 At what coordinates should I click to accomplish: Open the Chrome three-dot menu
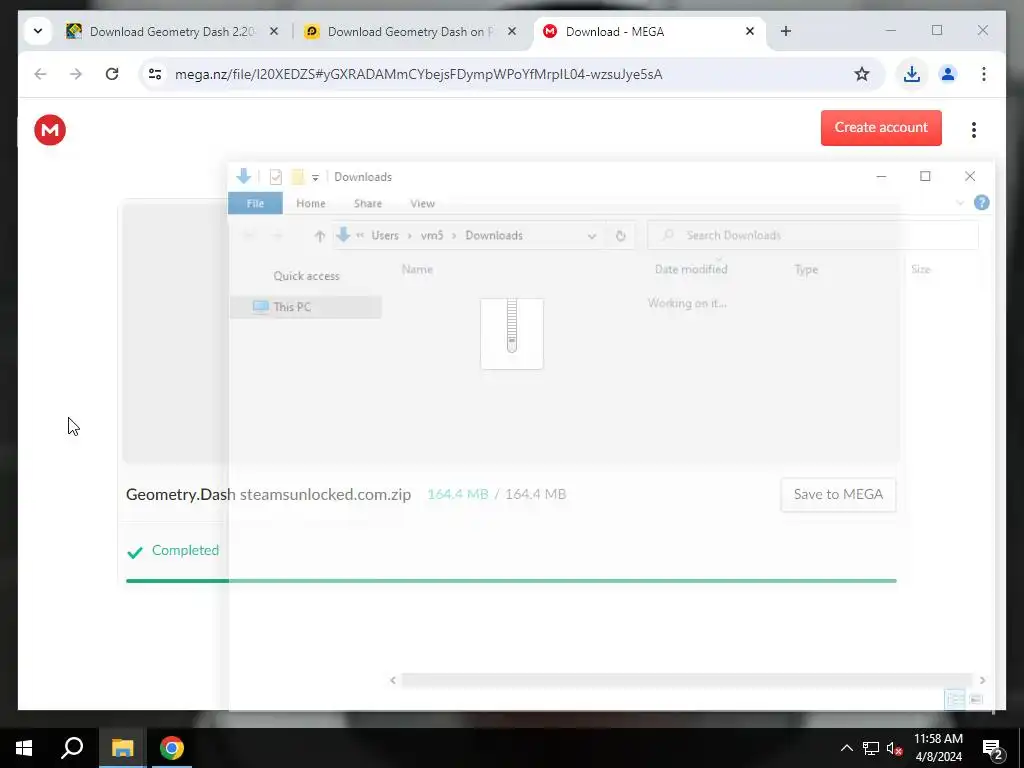coord(984,74)
